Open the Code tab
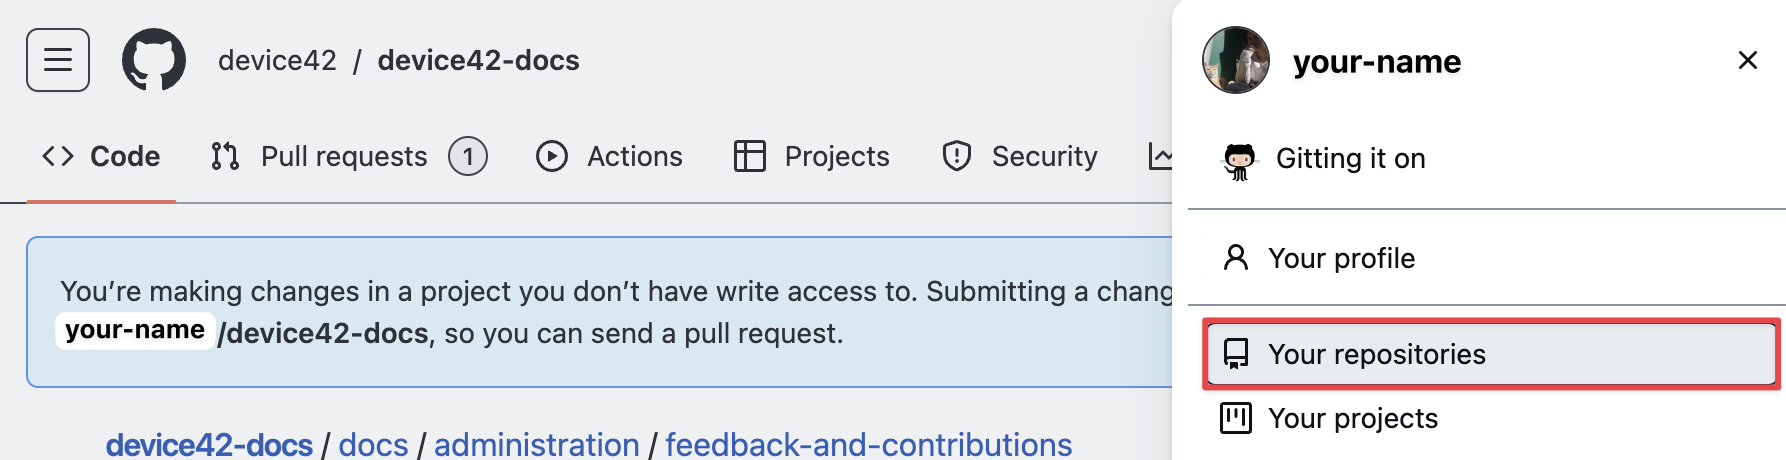1786x460 pixels. (x=101, y=157)
